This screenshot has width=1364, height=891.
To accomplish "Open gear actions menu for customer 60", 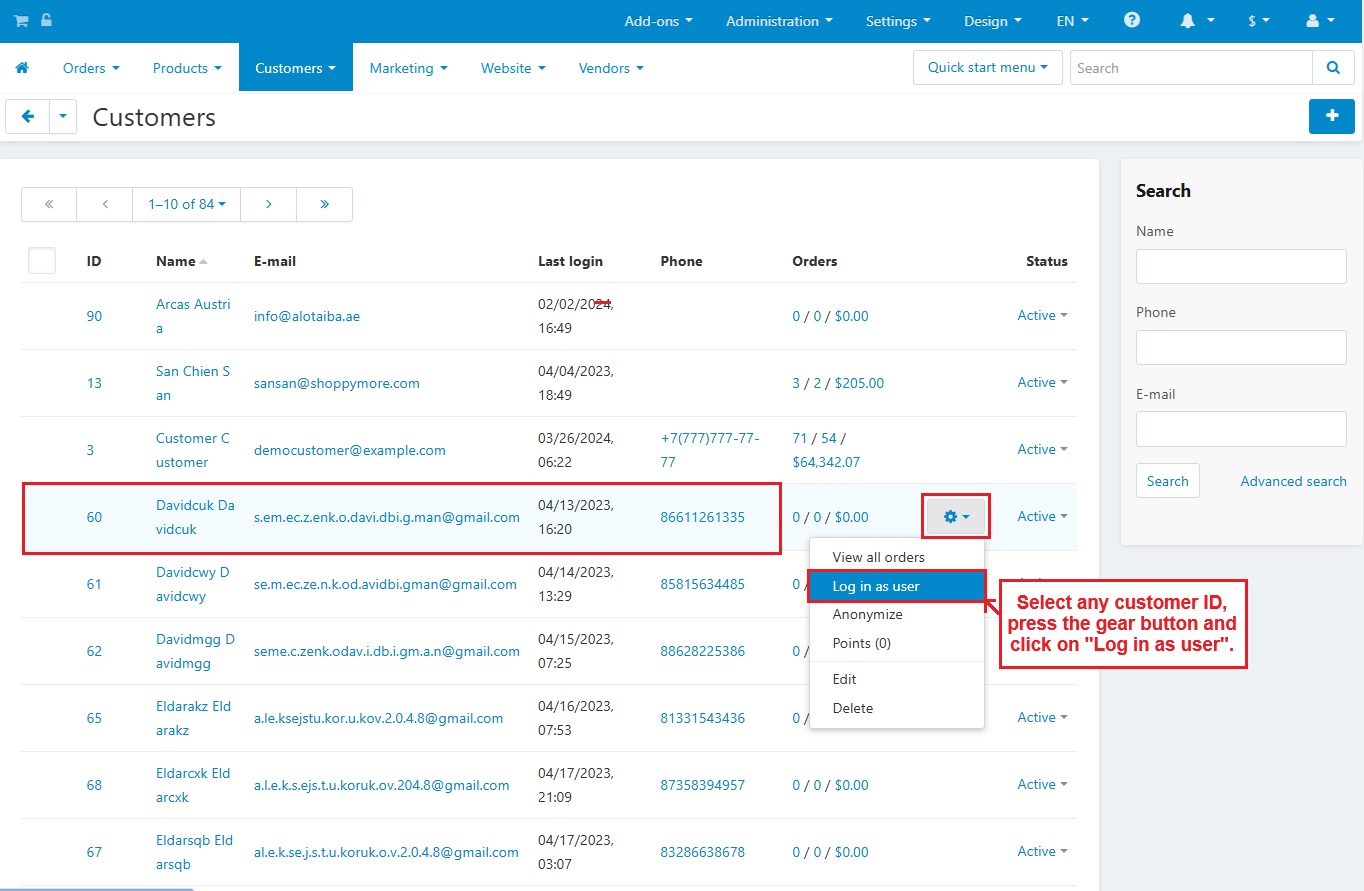I will [x=956, y=517].
